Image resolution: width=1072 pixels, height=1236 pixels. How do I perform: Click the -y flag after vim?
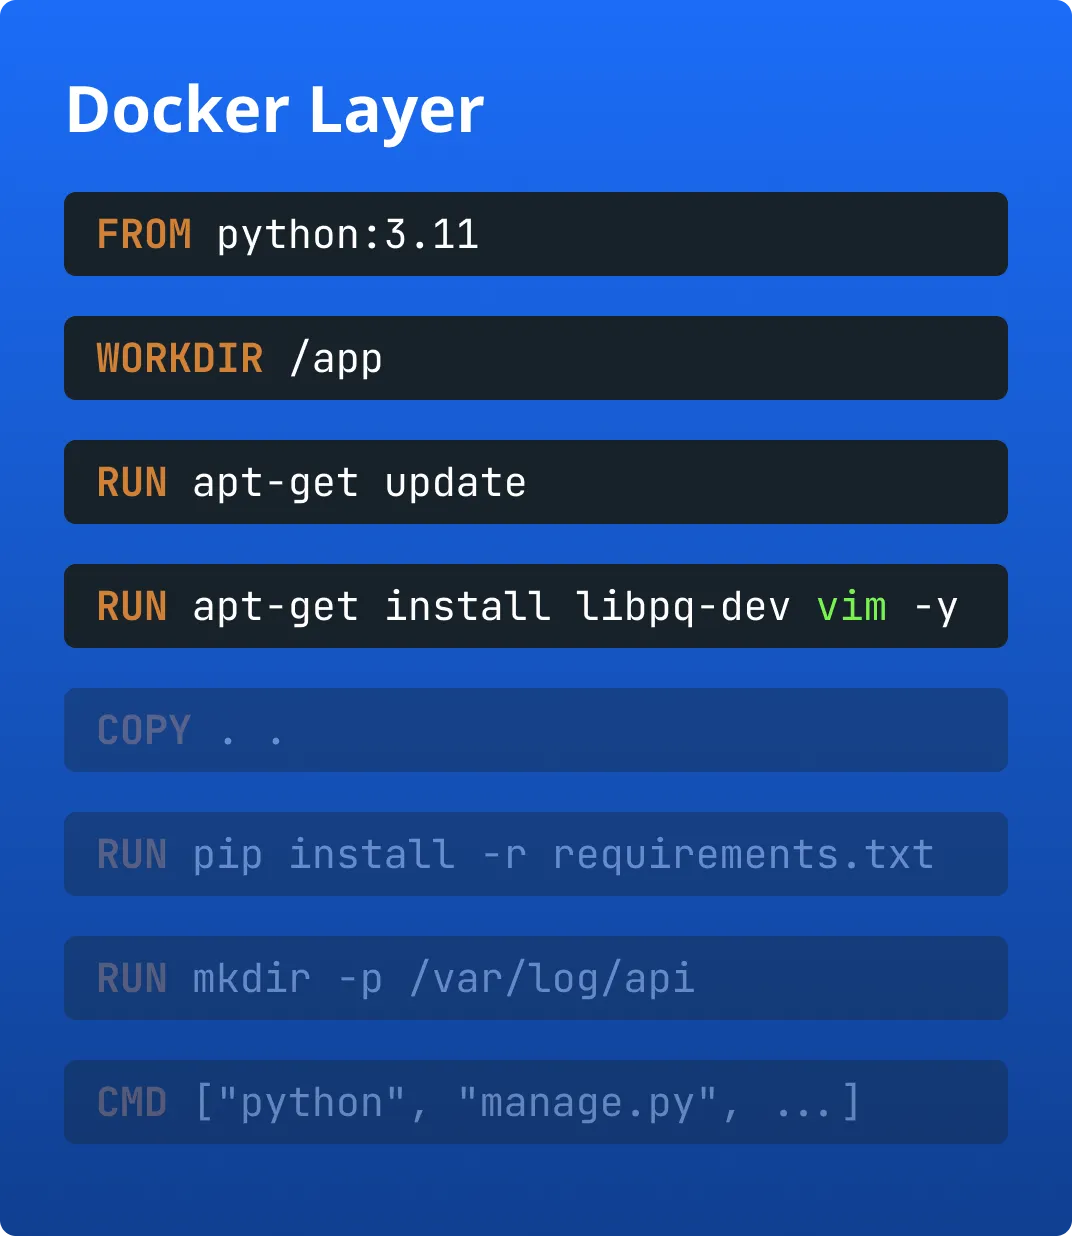pyautogui.click(x=935, y=607)
